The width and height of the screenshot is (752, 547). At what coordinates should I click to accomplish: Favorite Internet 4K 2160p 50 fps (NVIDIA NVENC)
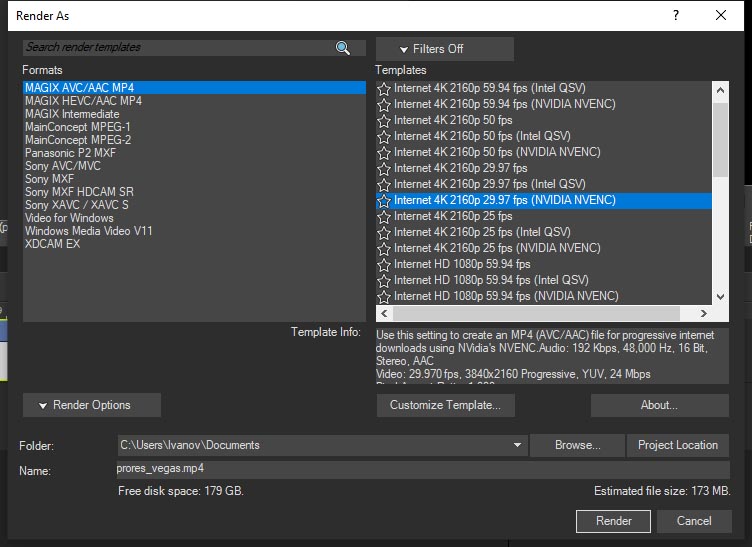click(x=384, y=152)
